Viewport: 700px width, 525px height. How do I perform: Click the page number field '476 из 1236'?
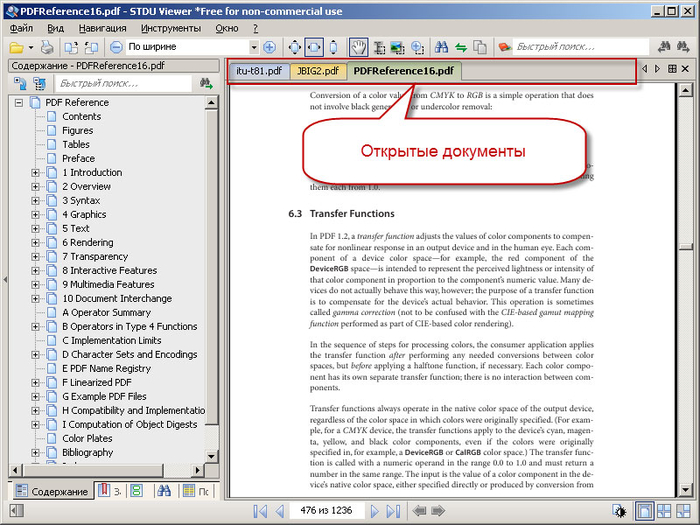[x=326, y=510]
